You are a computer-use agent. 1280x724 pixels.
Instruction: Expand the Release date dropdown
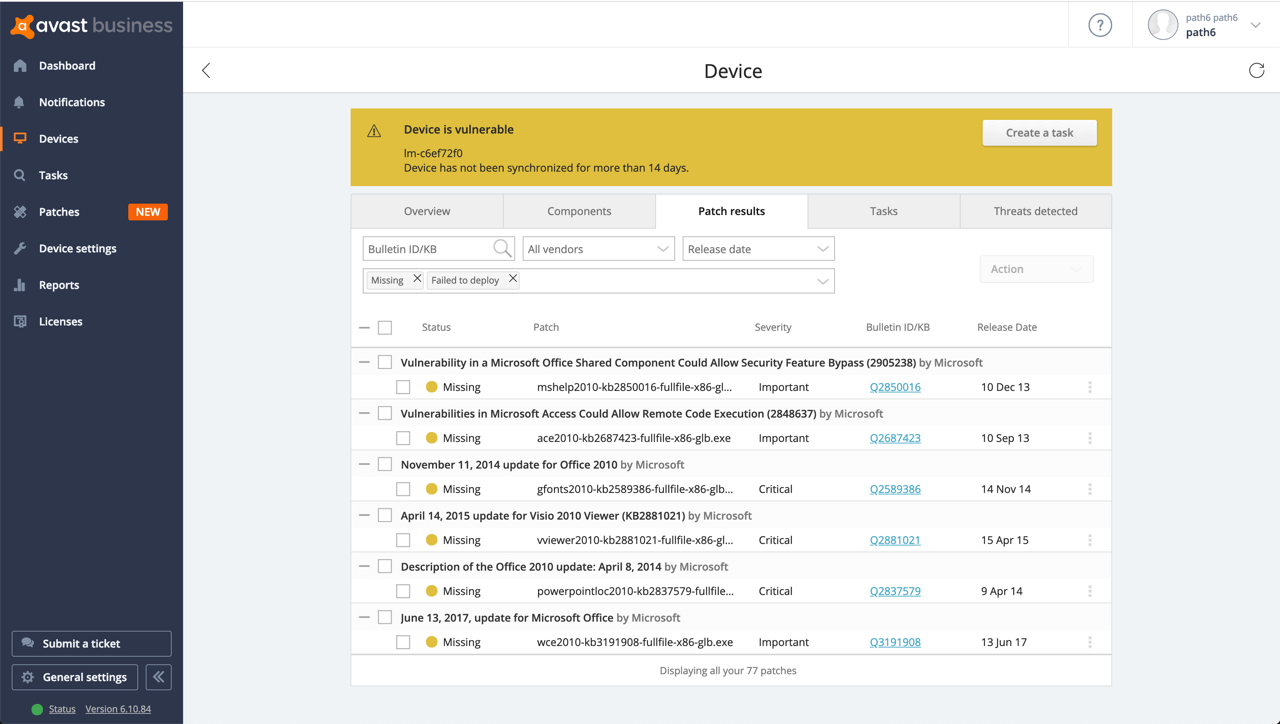tap(758, 249)
